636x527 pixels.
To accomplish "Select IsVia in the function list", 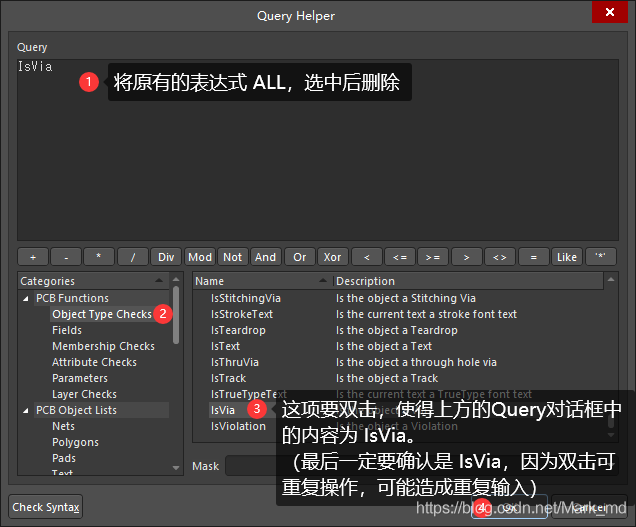I will tap(223, 410).
